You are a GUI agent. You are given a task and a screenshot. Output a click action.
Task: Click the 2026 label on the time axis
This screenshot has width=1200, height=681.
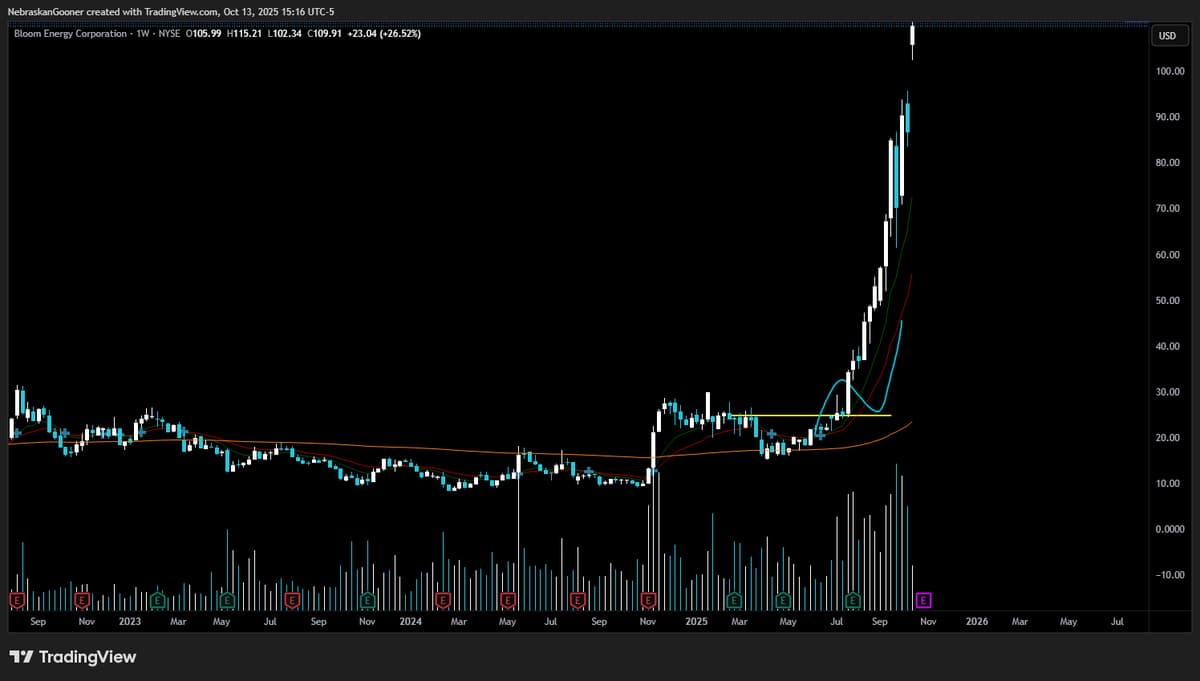point(975,621)
